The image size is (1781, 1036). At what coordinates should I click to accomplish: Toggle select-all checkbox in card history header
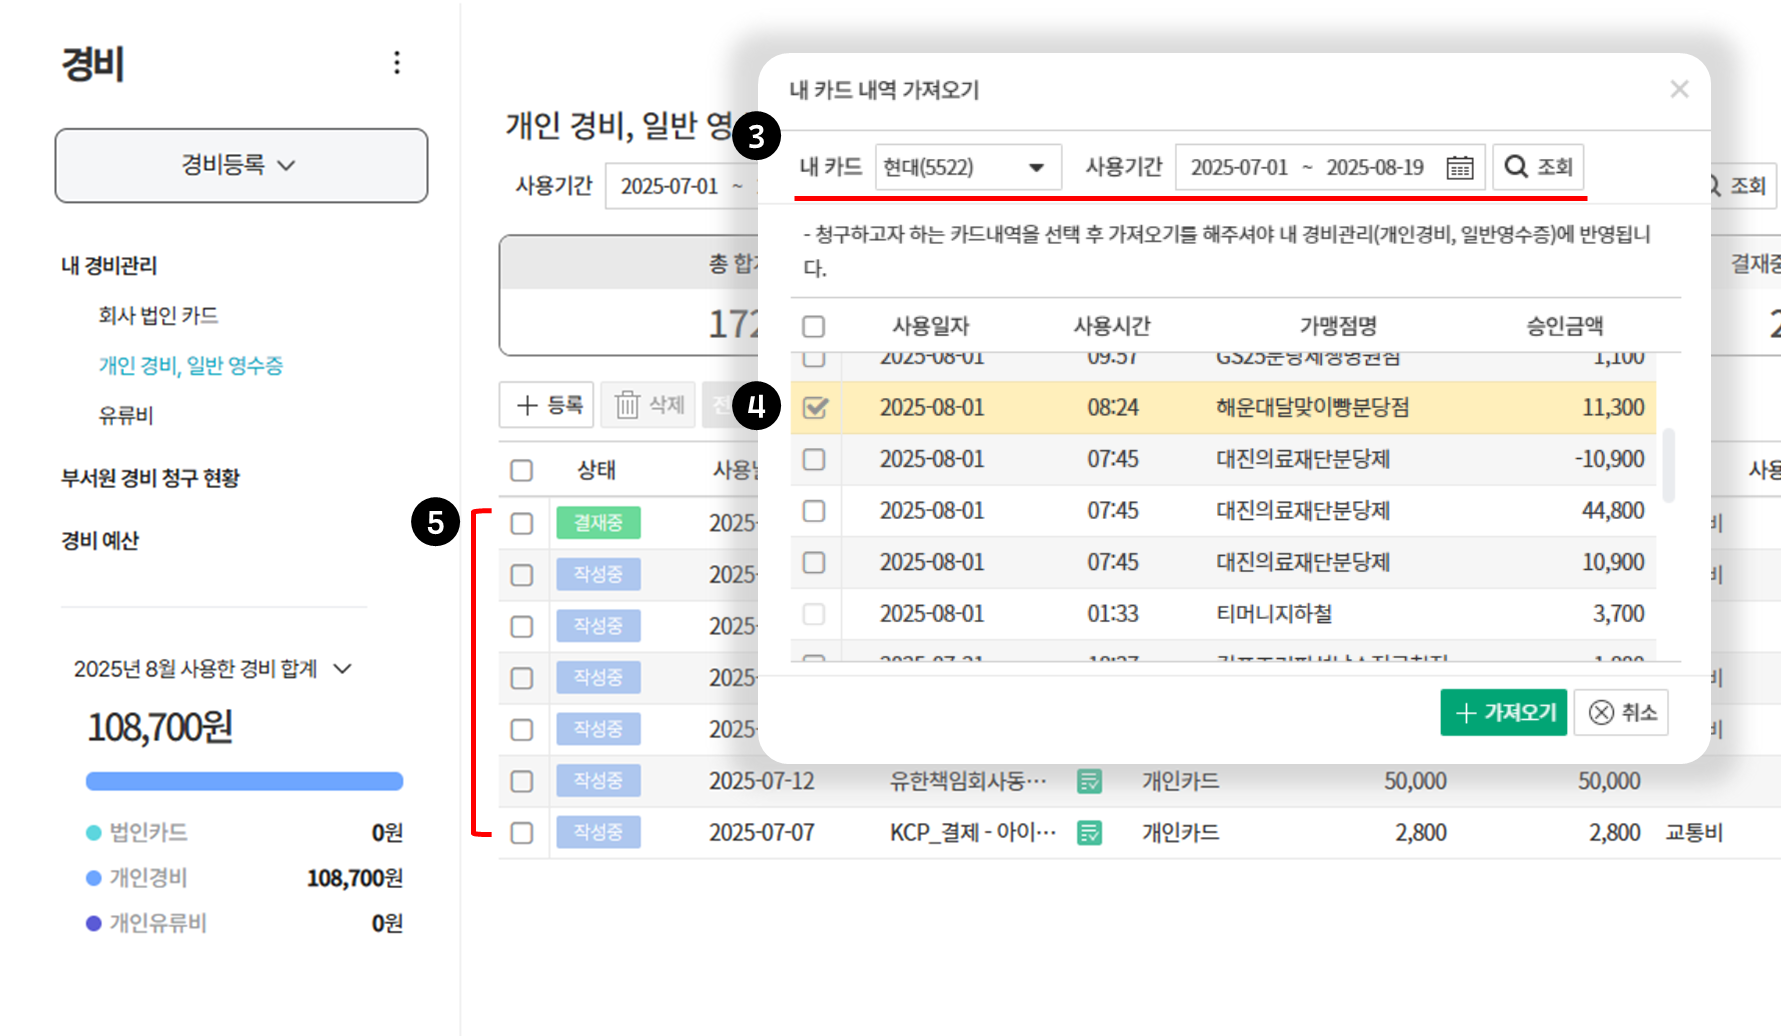pyautogui.click(x=814, y=327)
